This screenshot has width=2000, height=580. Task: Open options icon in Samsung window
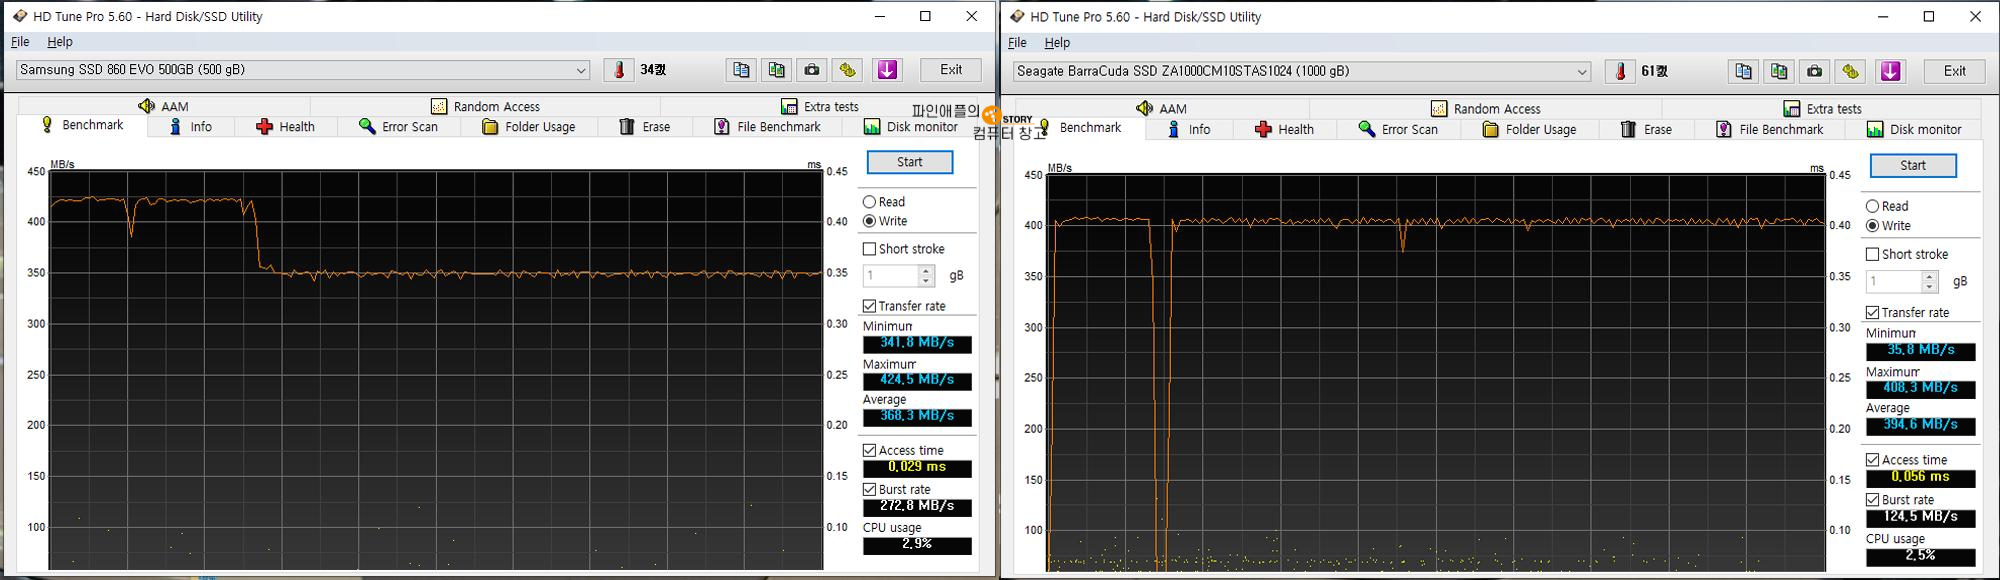tap(848, 70)
